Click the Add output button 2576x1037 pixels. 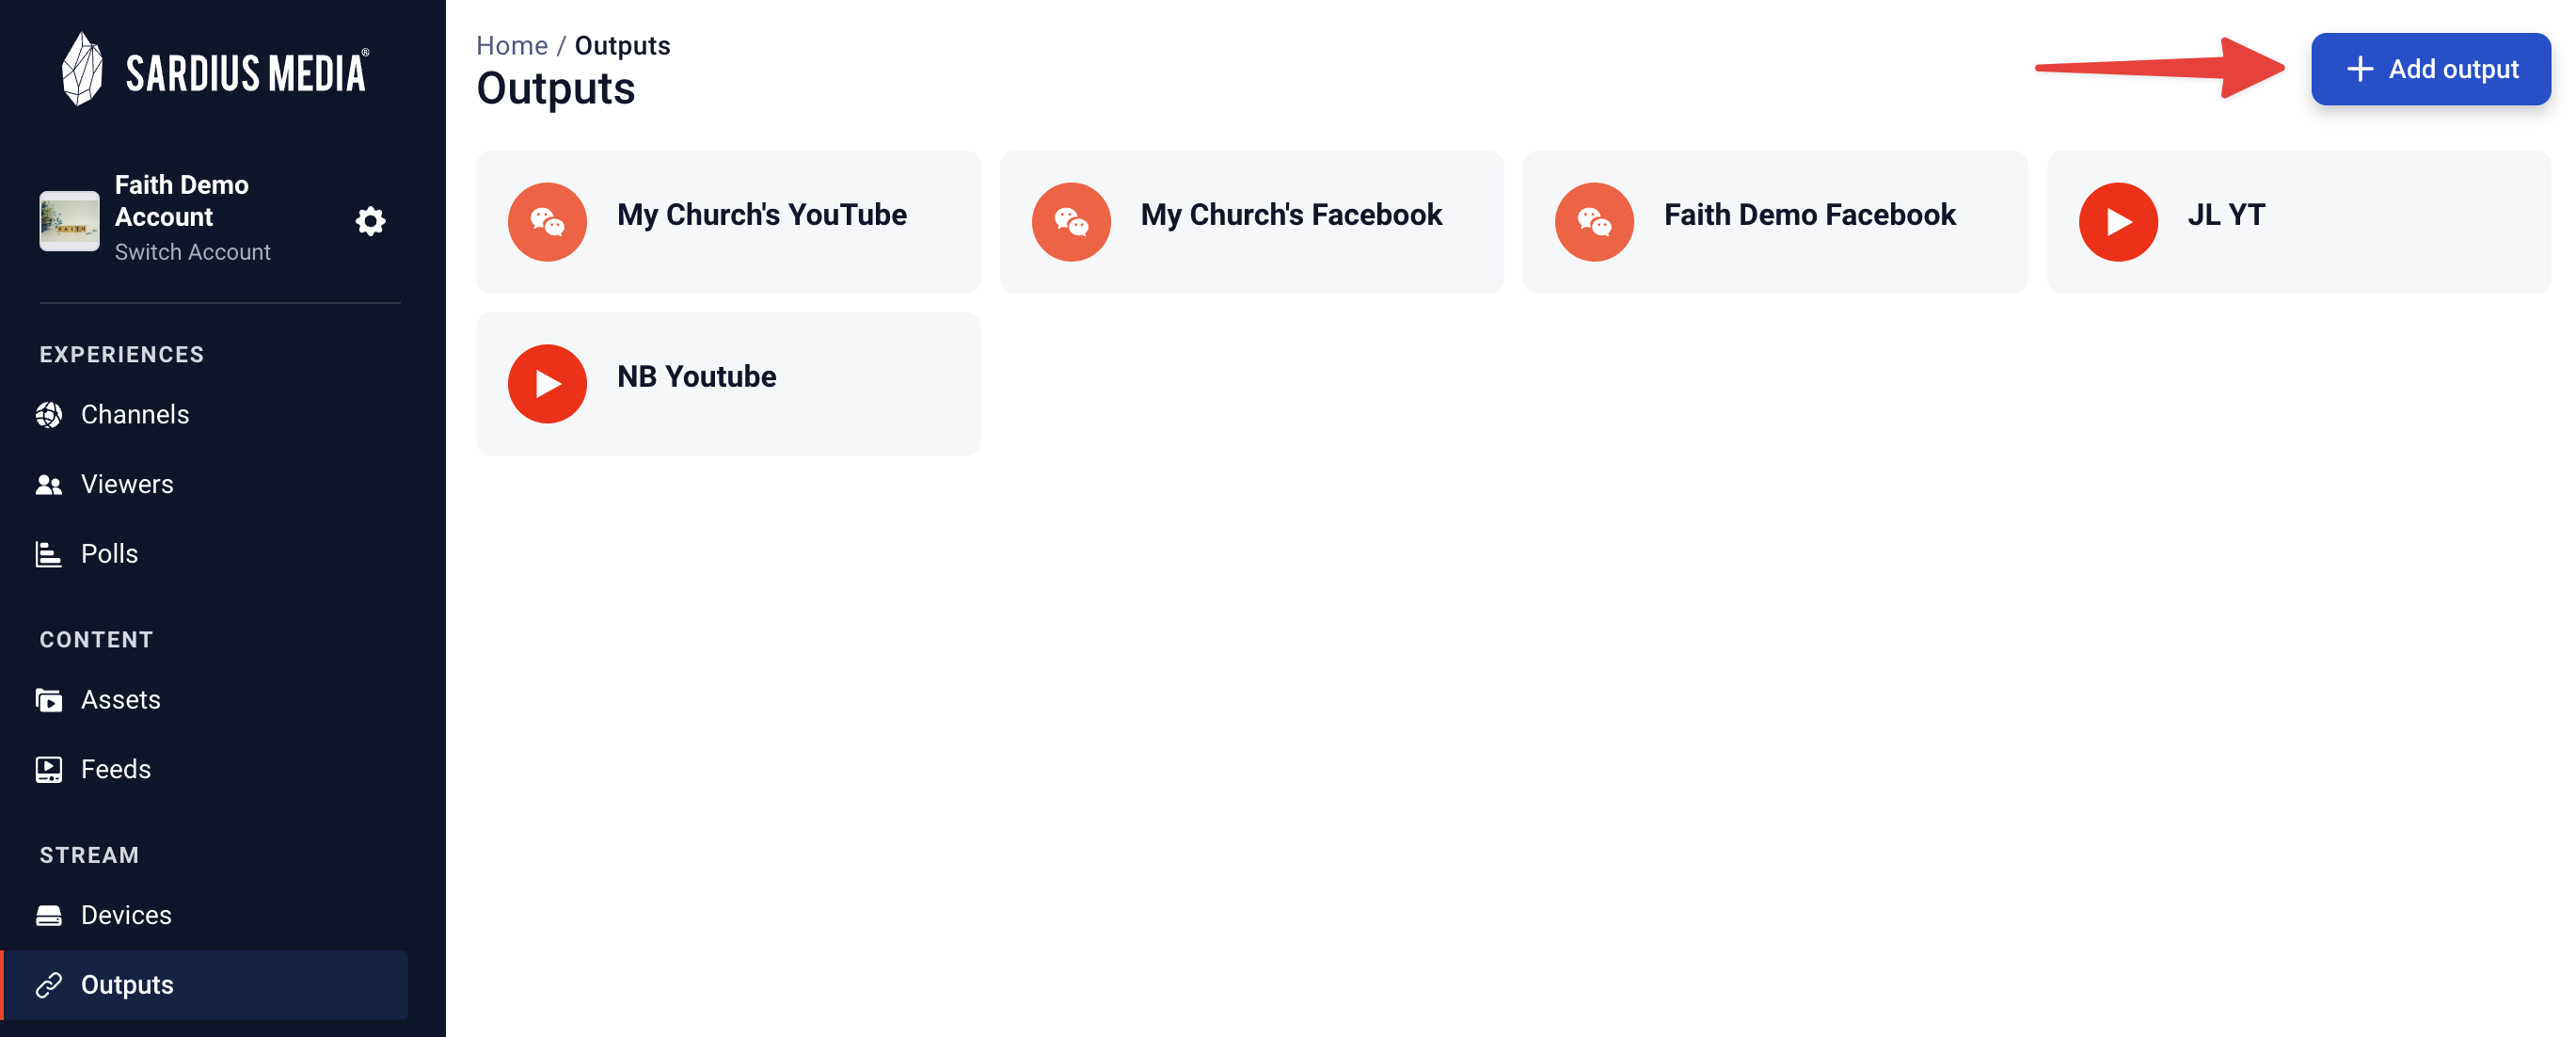[x=2430, y=69]
